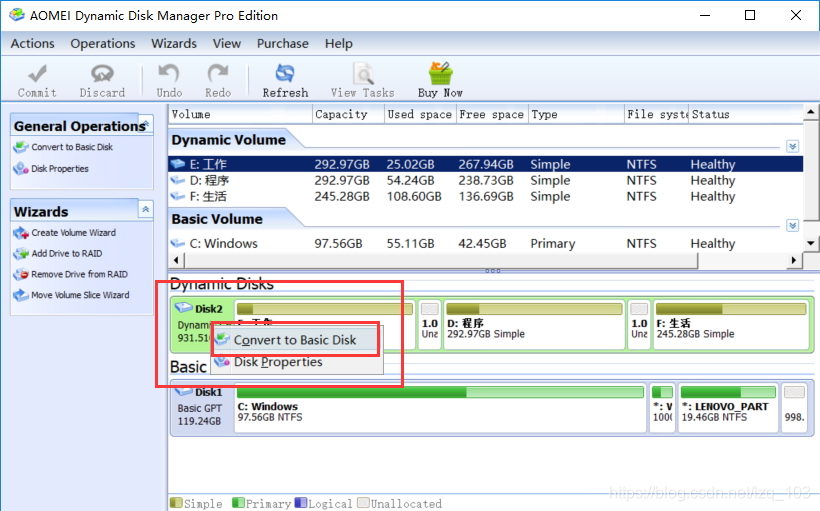Click volume list vertical scrollbar down arrow
This screenshot has height=511, width=820.
(811, 243)
